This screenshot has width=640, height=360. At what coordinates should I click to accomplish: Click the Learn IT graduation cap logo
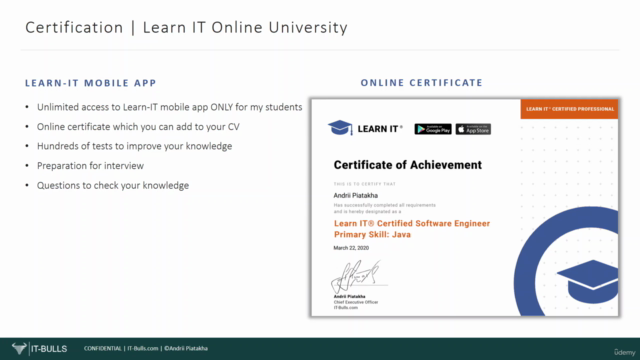click(x=340, y=128)
